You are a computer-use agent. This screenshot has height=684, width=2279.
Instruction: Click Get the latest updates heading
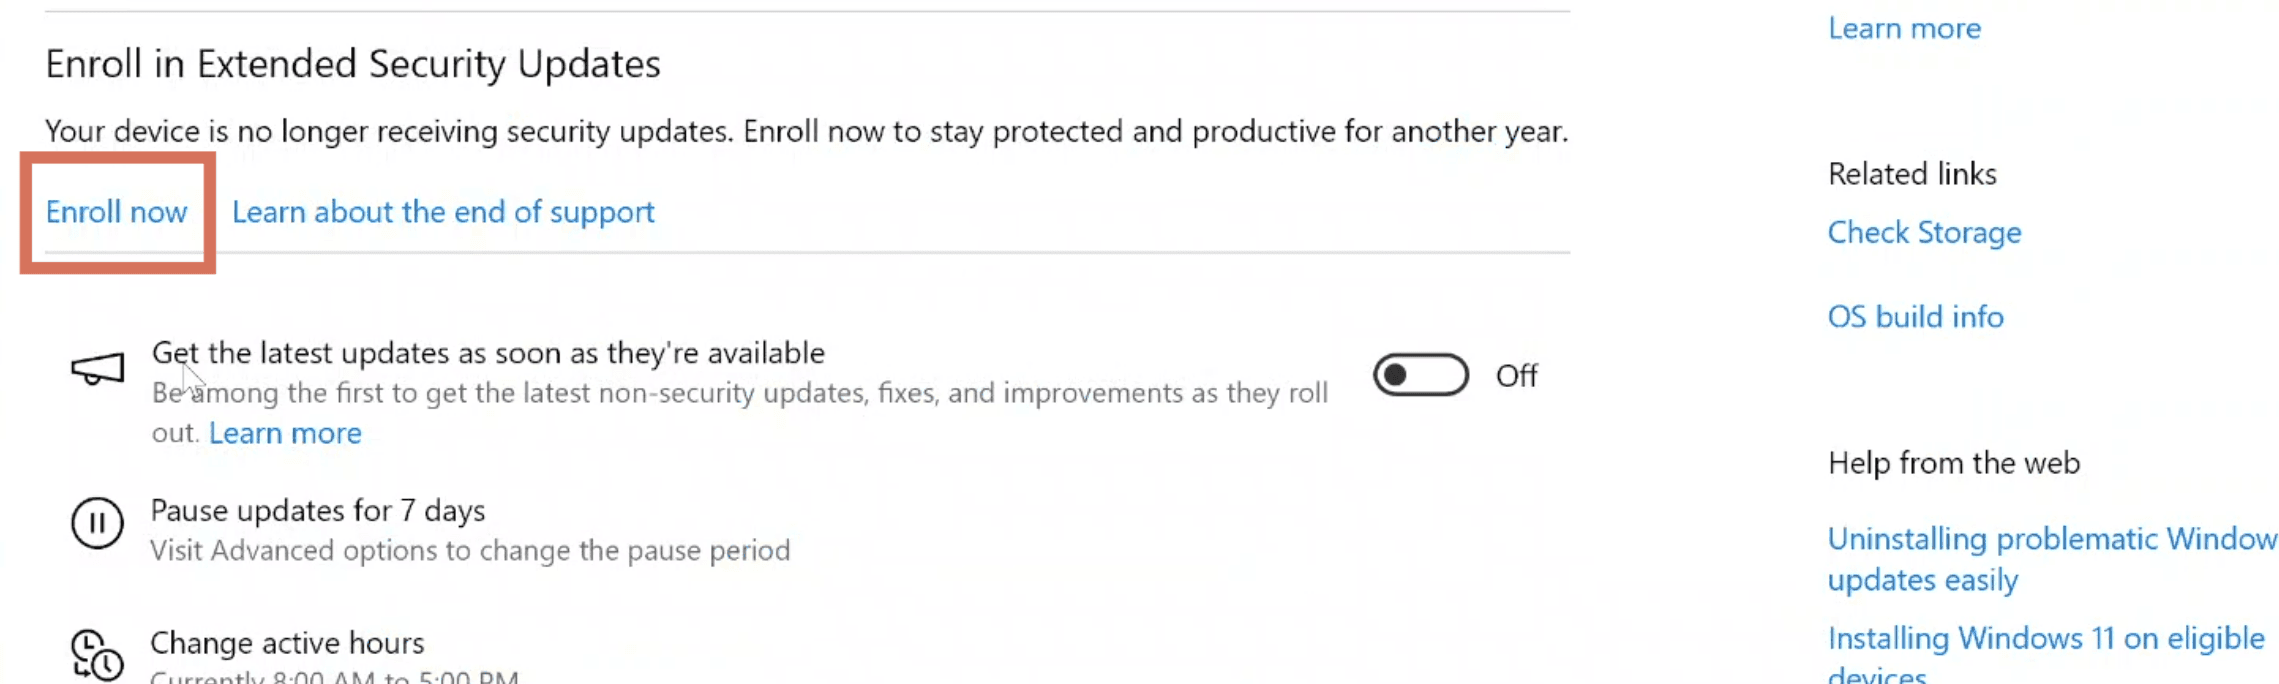[x=488, y=353]
